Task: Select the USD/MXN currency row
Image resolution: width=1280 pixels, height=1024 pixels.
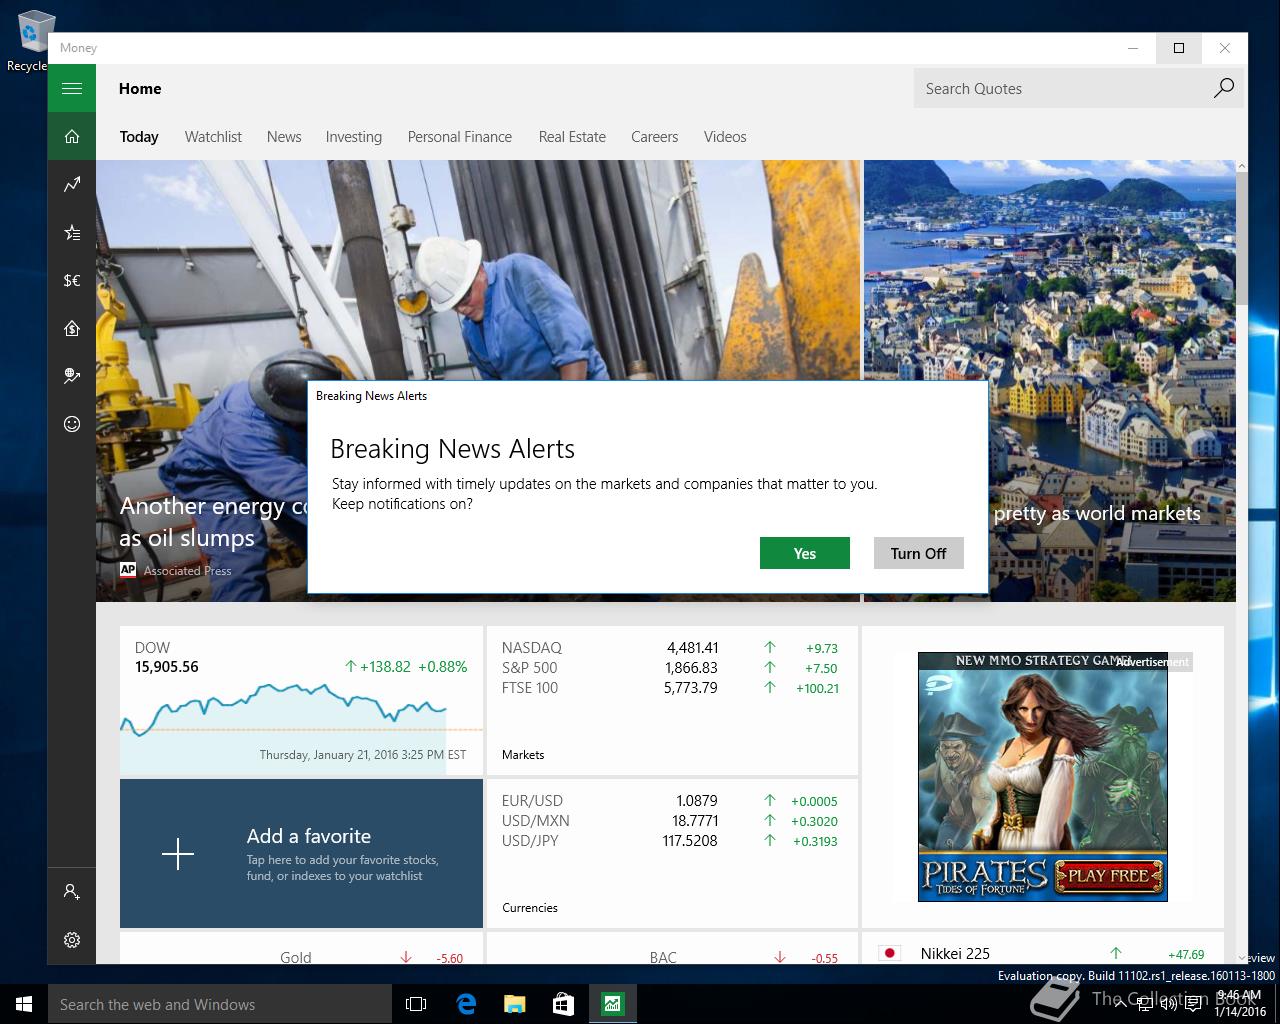Action: [670, 821]
